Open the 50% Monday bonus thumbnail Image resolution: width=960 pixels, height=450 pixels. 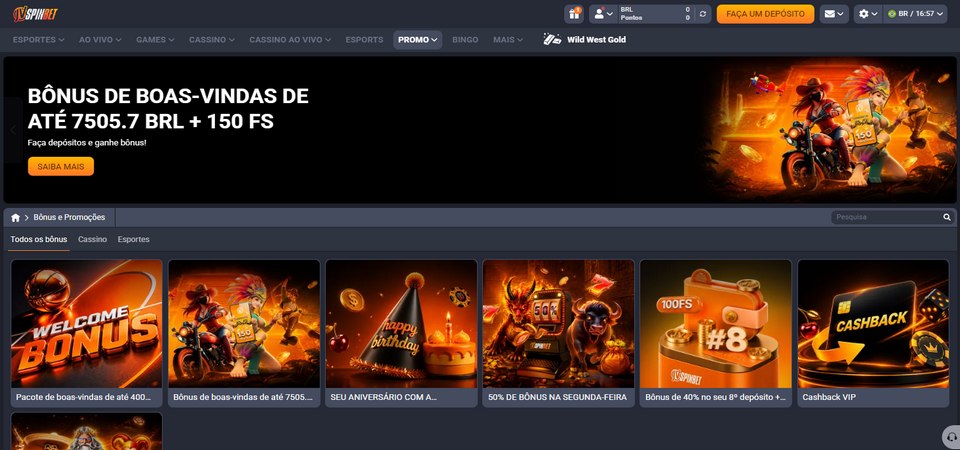tap(558, 324)
